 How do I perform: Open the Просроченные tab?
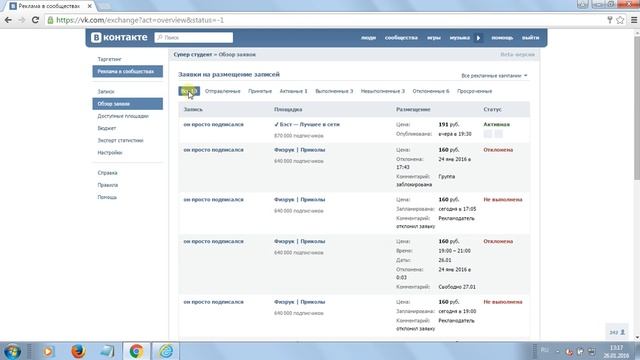click(475, 91)
